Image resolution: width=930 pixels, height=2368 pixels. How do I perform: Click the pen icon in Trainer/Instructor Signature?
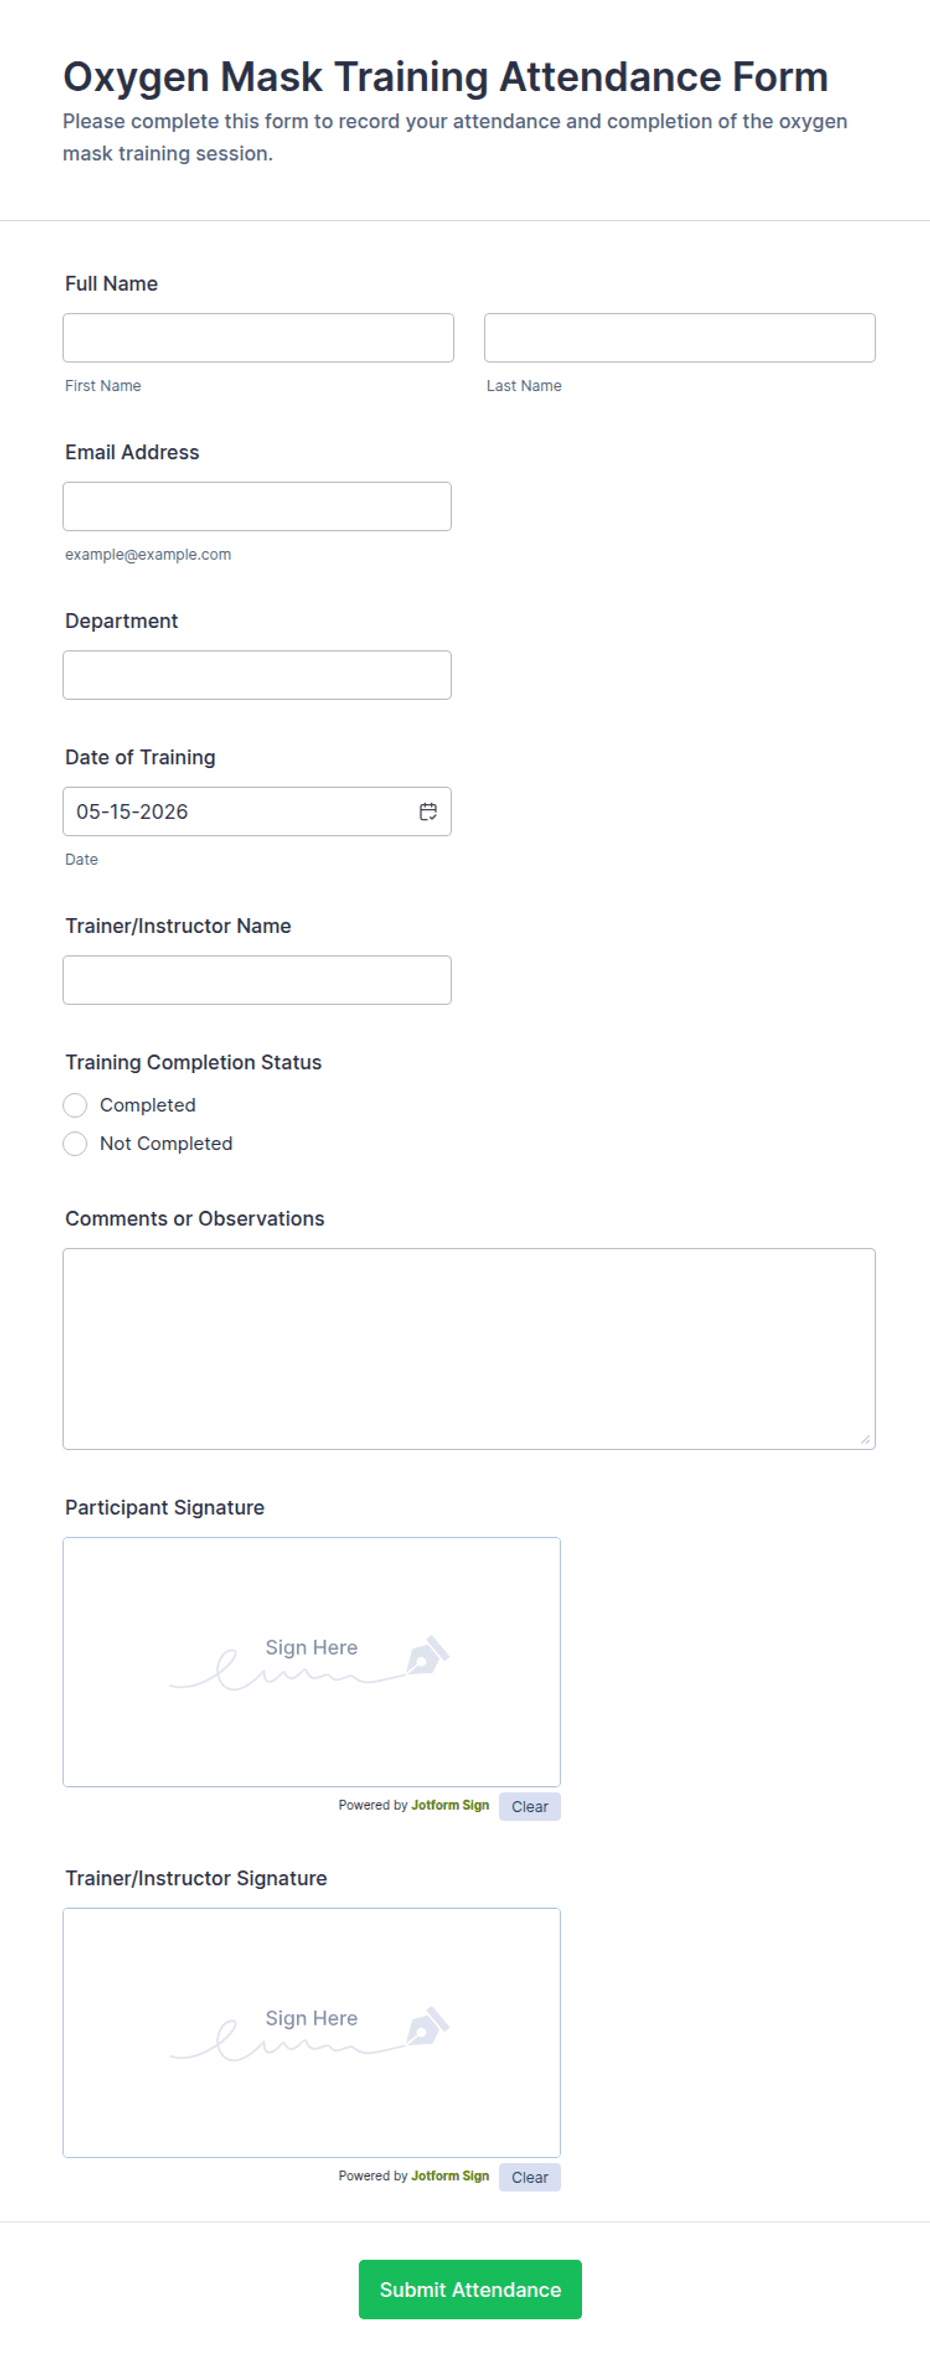pos(428,2026)
